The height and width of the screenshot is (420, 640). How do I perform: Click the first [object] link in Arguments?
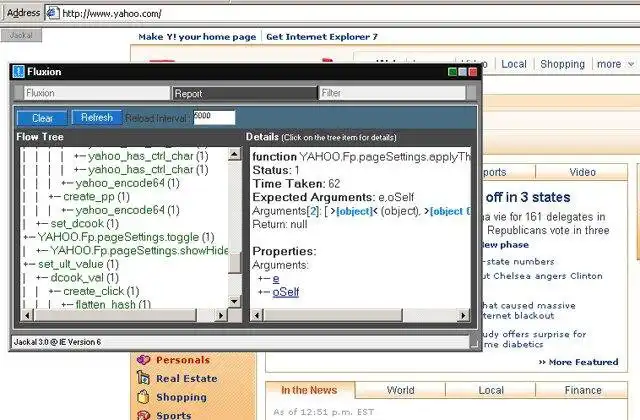point(354,211)
